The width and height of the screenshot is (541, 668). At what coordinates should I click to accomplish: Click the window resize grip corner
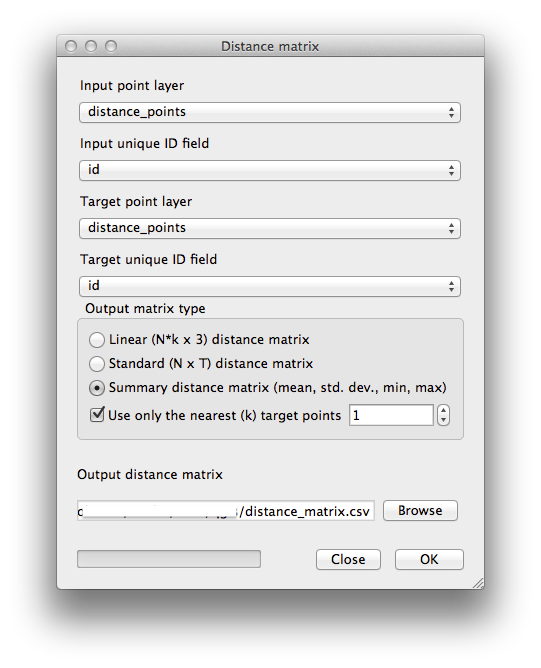pos(478,583)
